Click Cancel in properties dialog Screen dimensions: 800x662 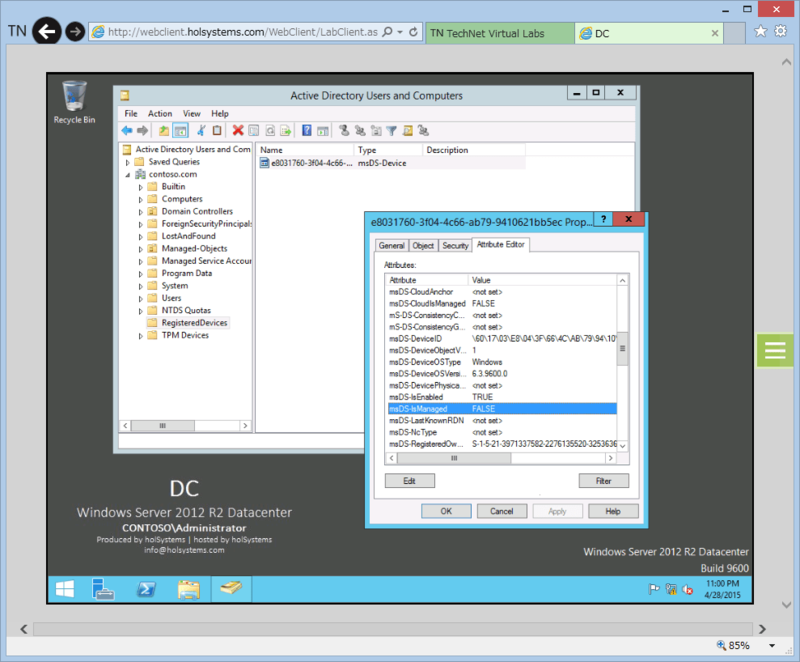[x=502, y=511]
